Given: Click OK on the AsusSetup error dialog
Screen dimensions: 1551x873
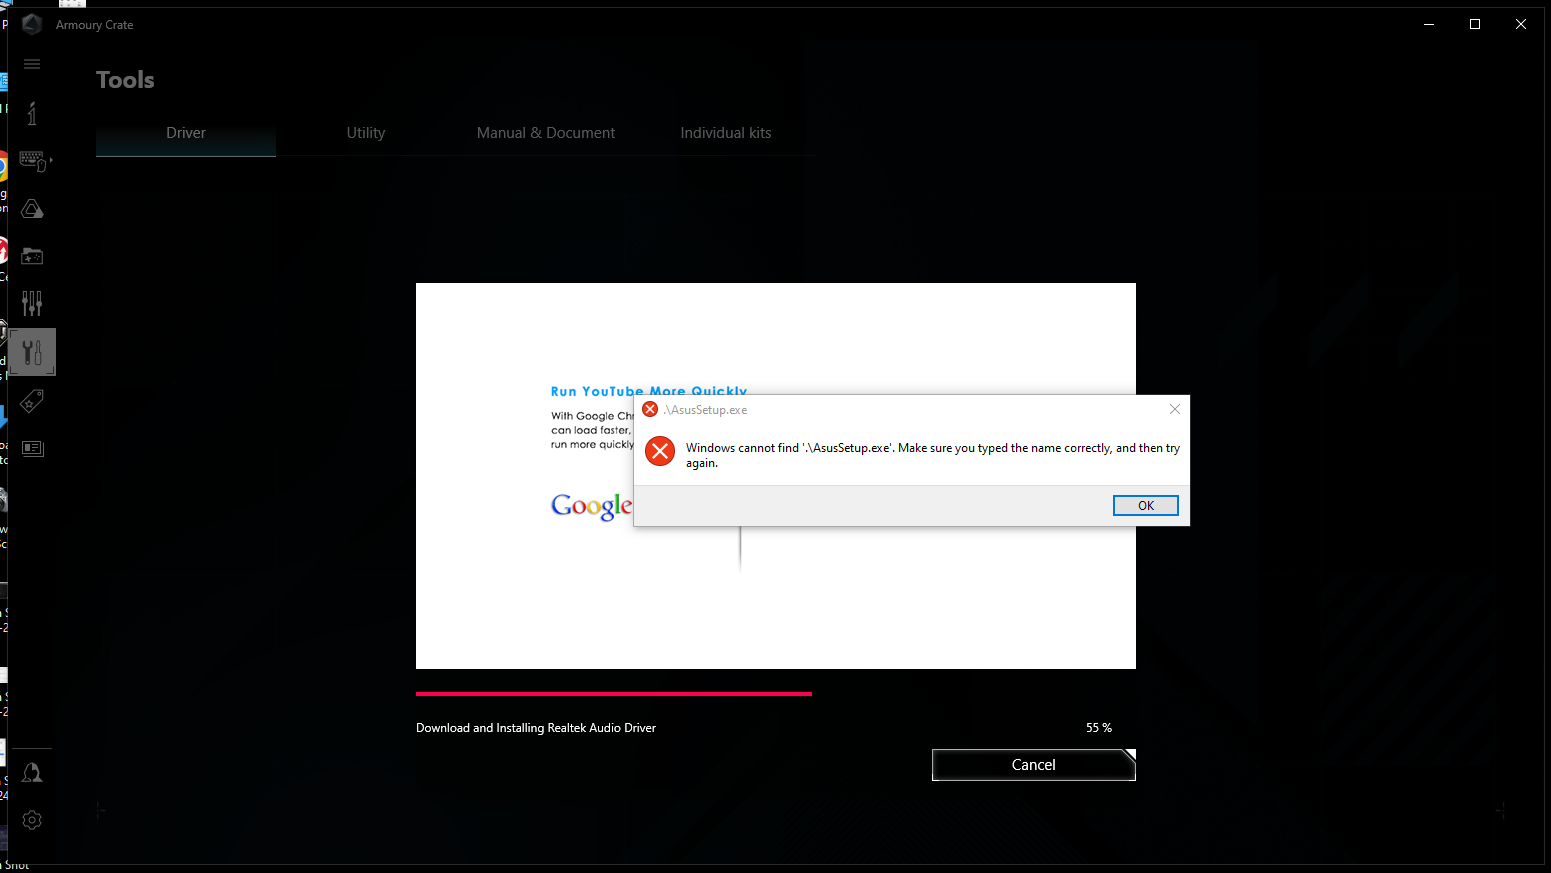Looking at the screenshot, I should pyautogui.click(x=1145, y=505).
